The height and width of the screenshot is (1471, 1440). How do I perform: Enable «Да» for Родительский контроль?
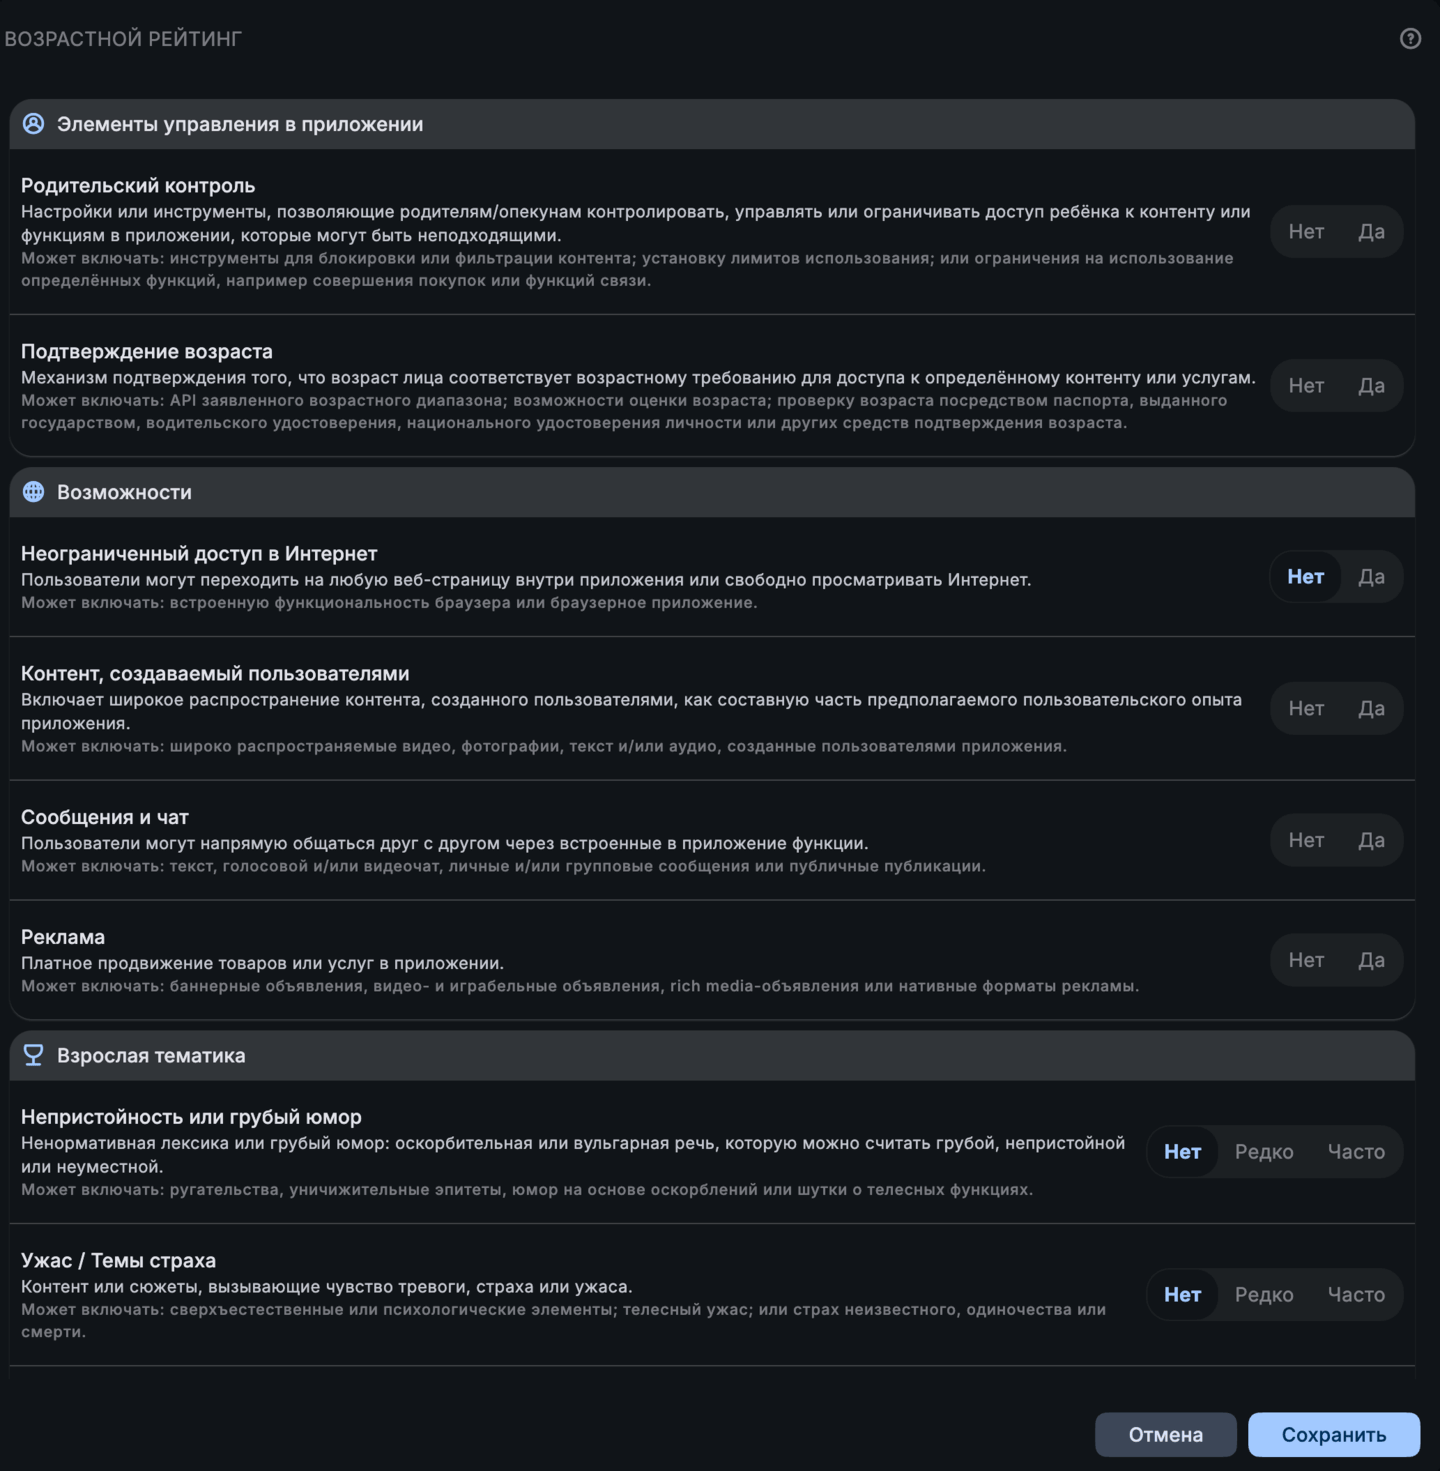1371,231
